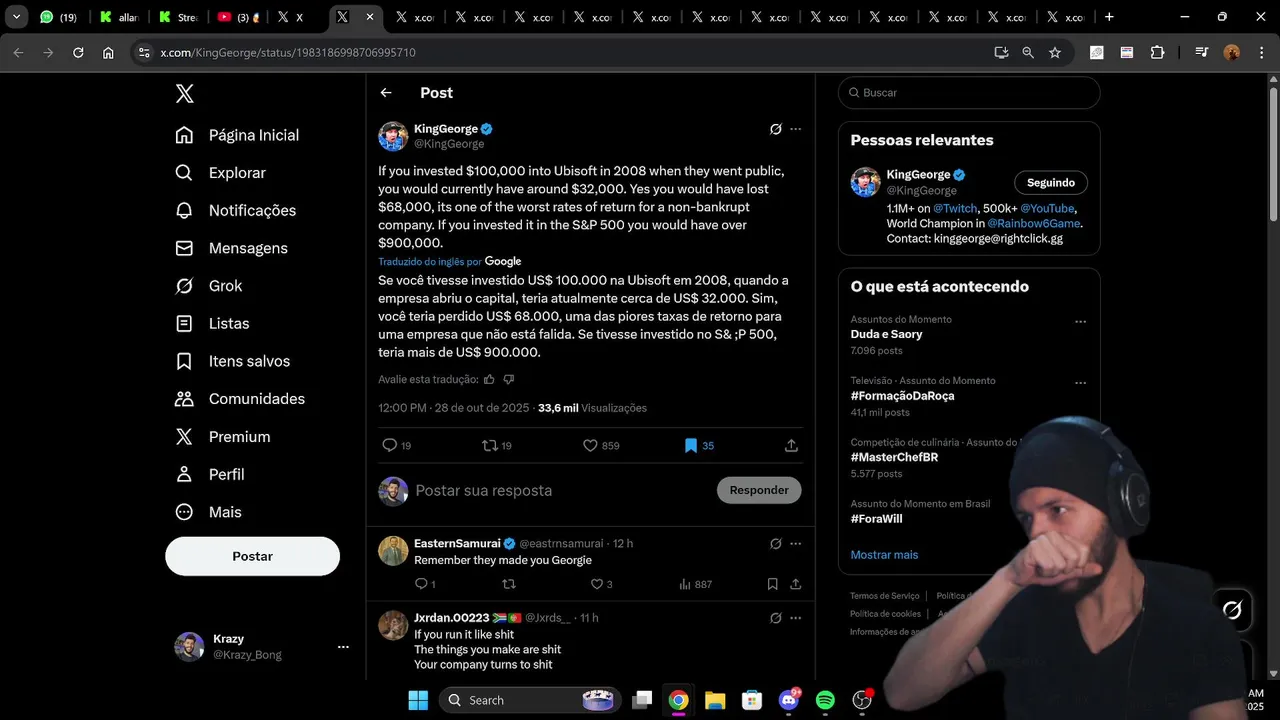This screenshot has width=1280, height=720.
Task: Click repost icon with 19 reposts
Action: click(490, 446)
